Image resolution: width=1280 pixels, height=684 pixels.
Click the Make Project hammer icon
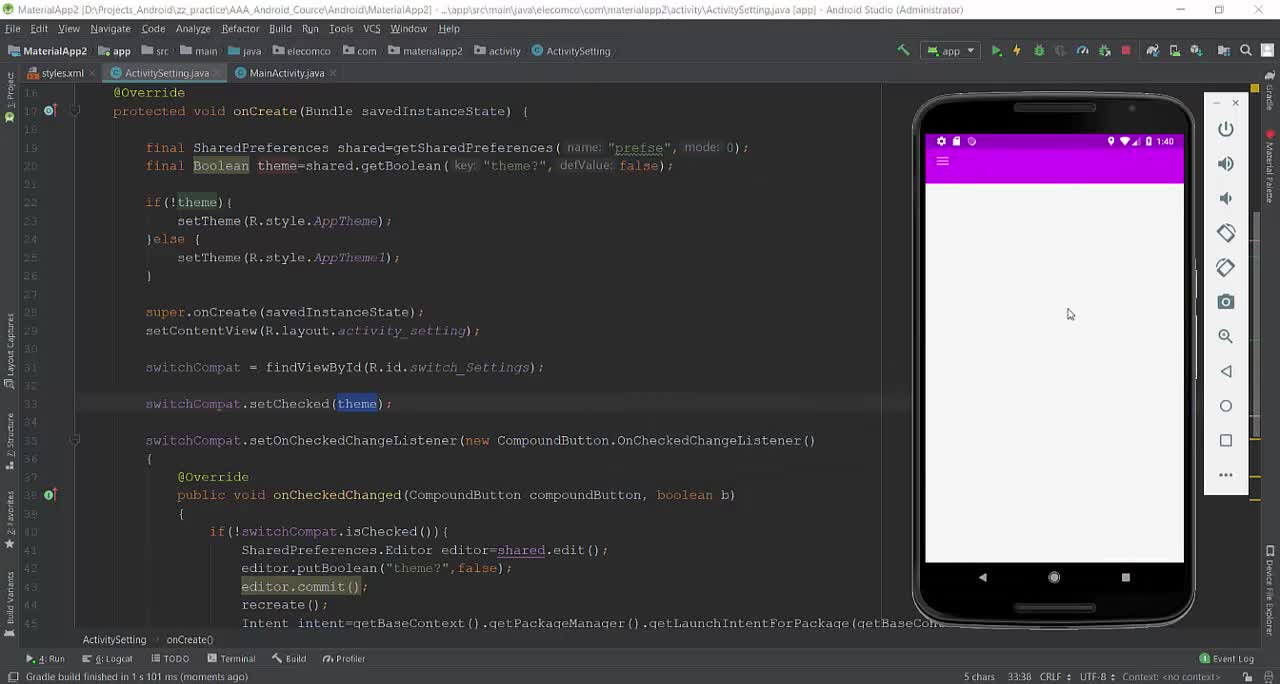point(903,51)
